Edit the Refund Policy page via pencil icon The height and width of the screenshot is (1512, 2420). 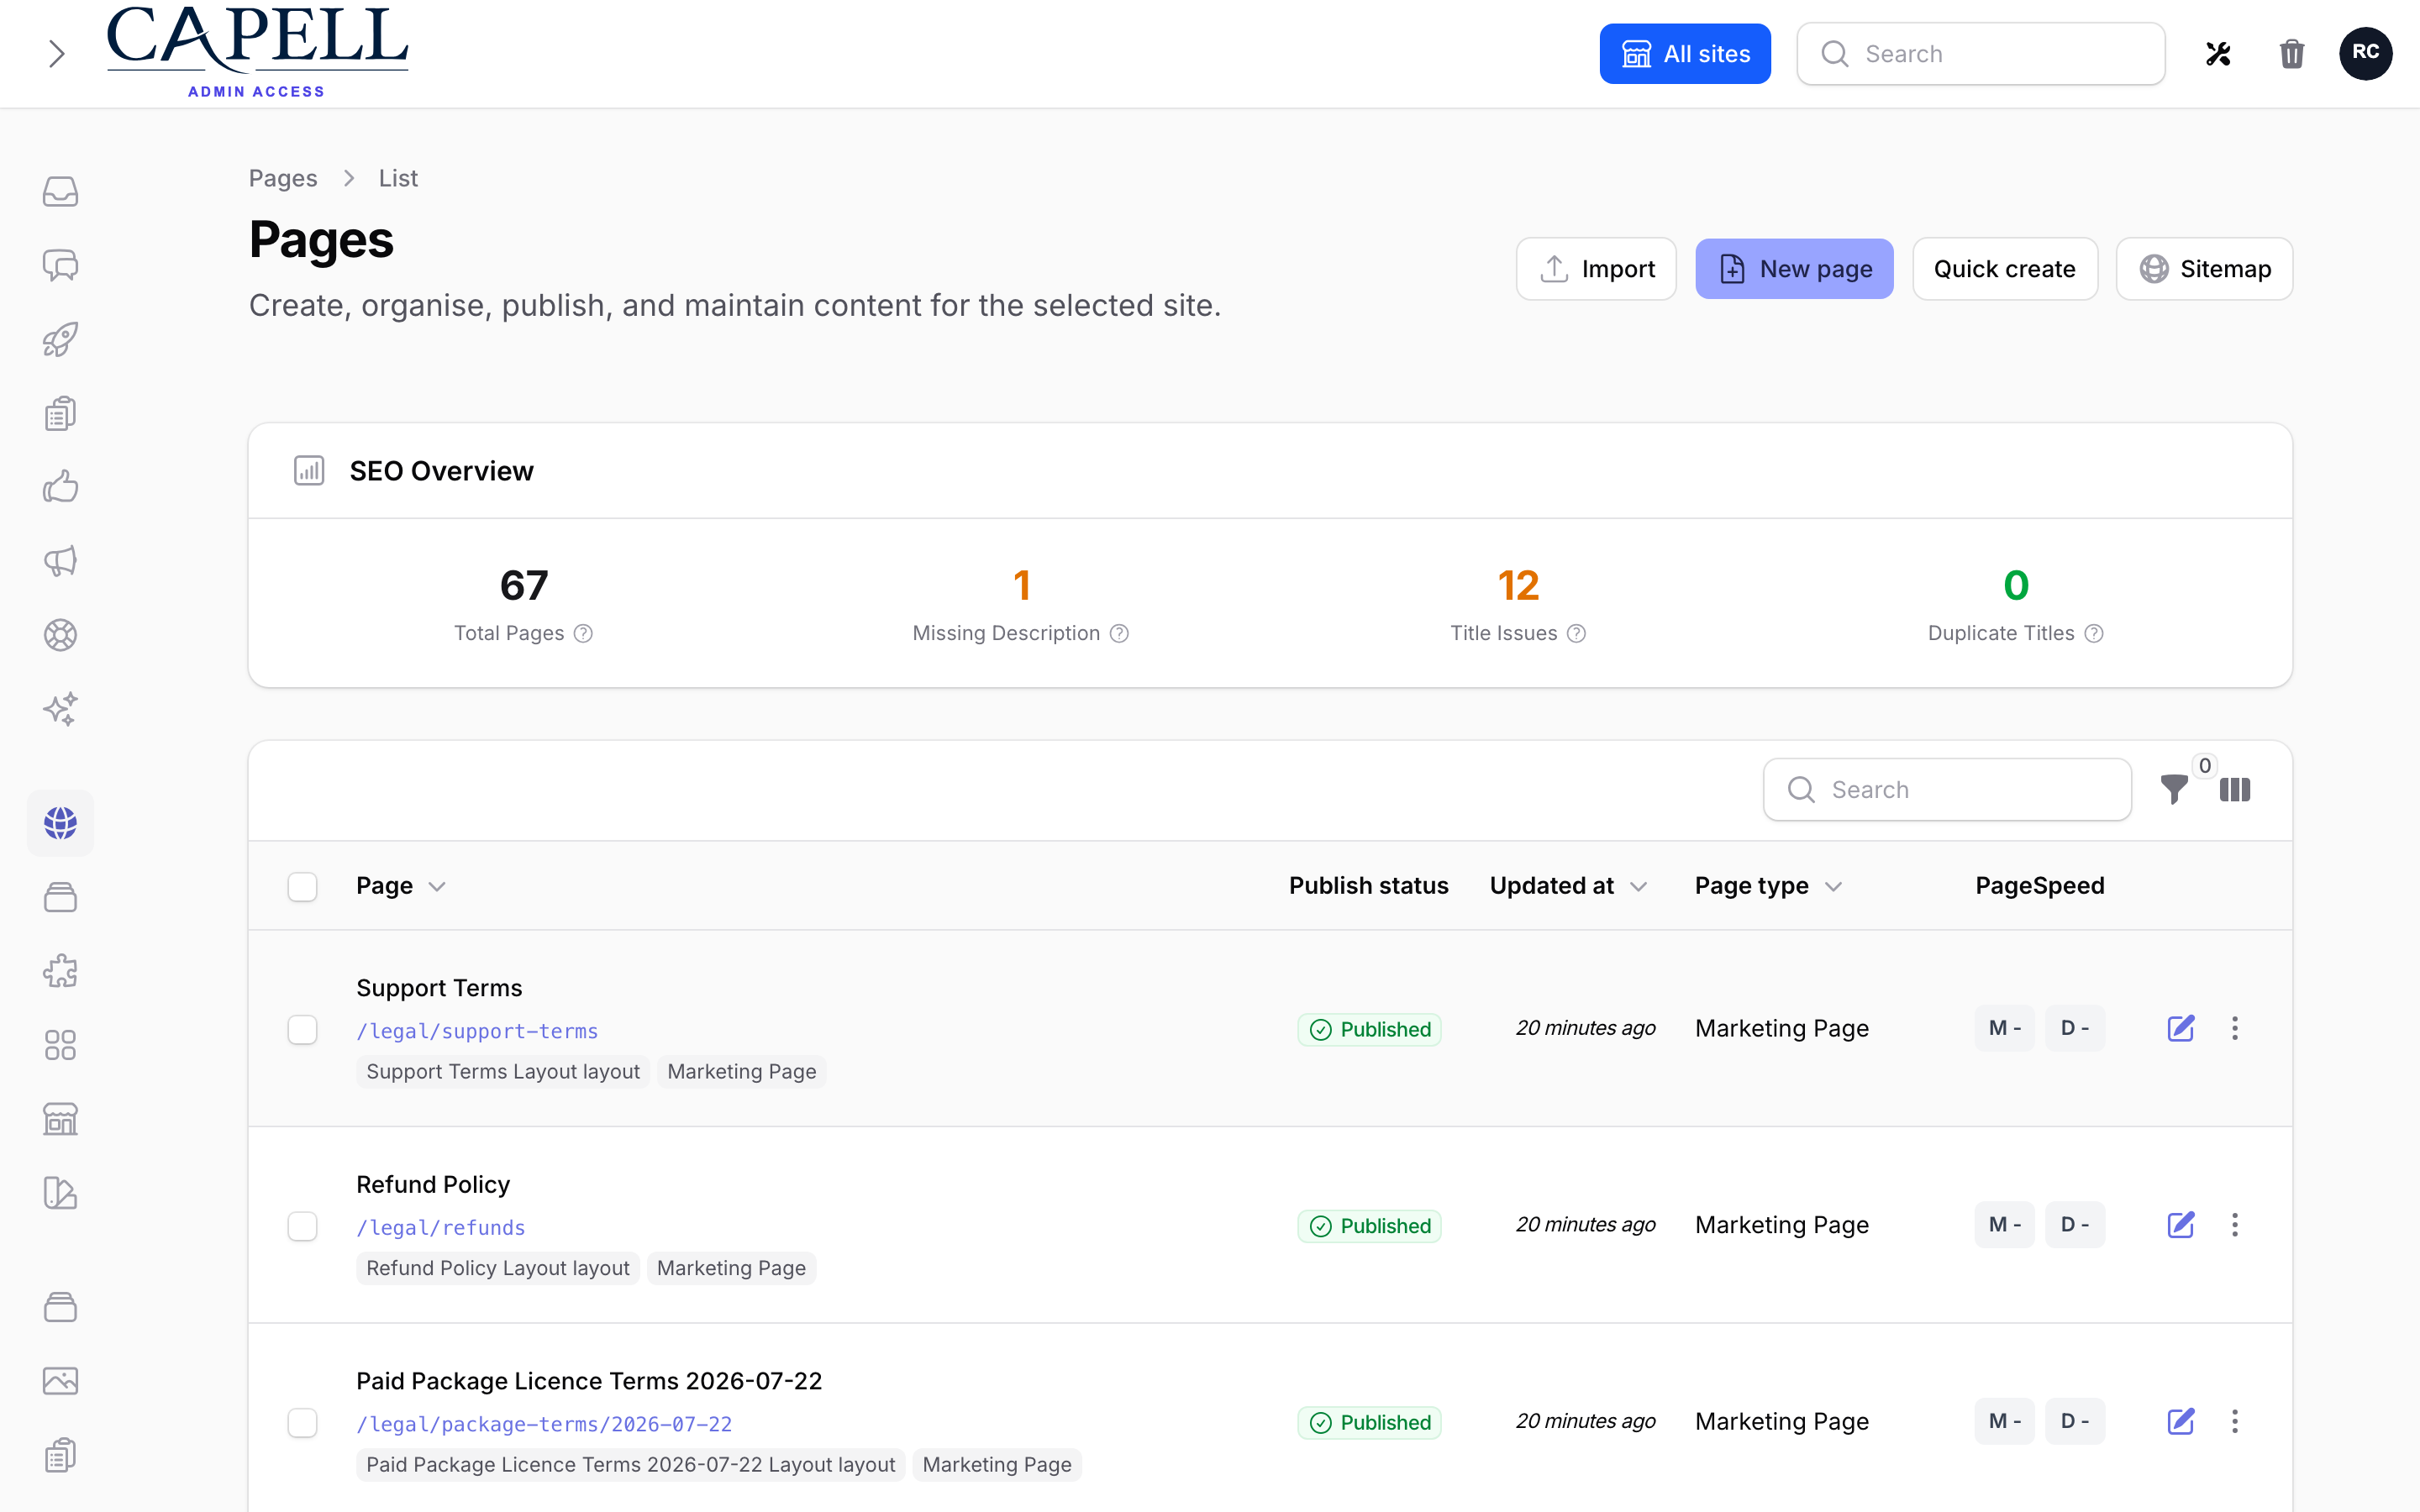[2181, 1225]
